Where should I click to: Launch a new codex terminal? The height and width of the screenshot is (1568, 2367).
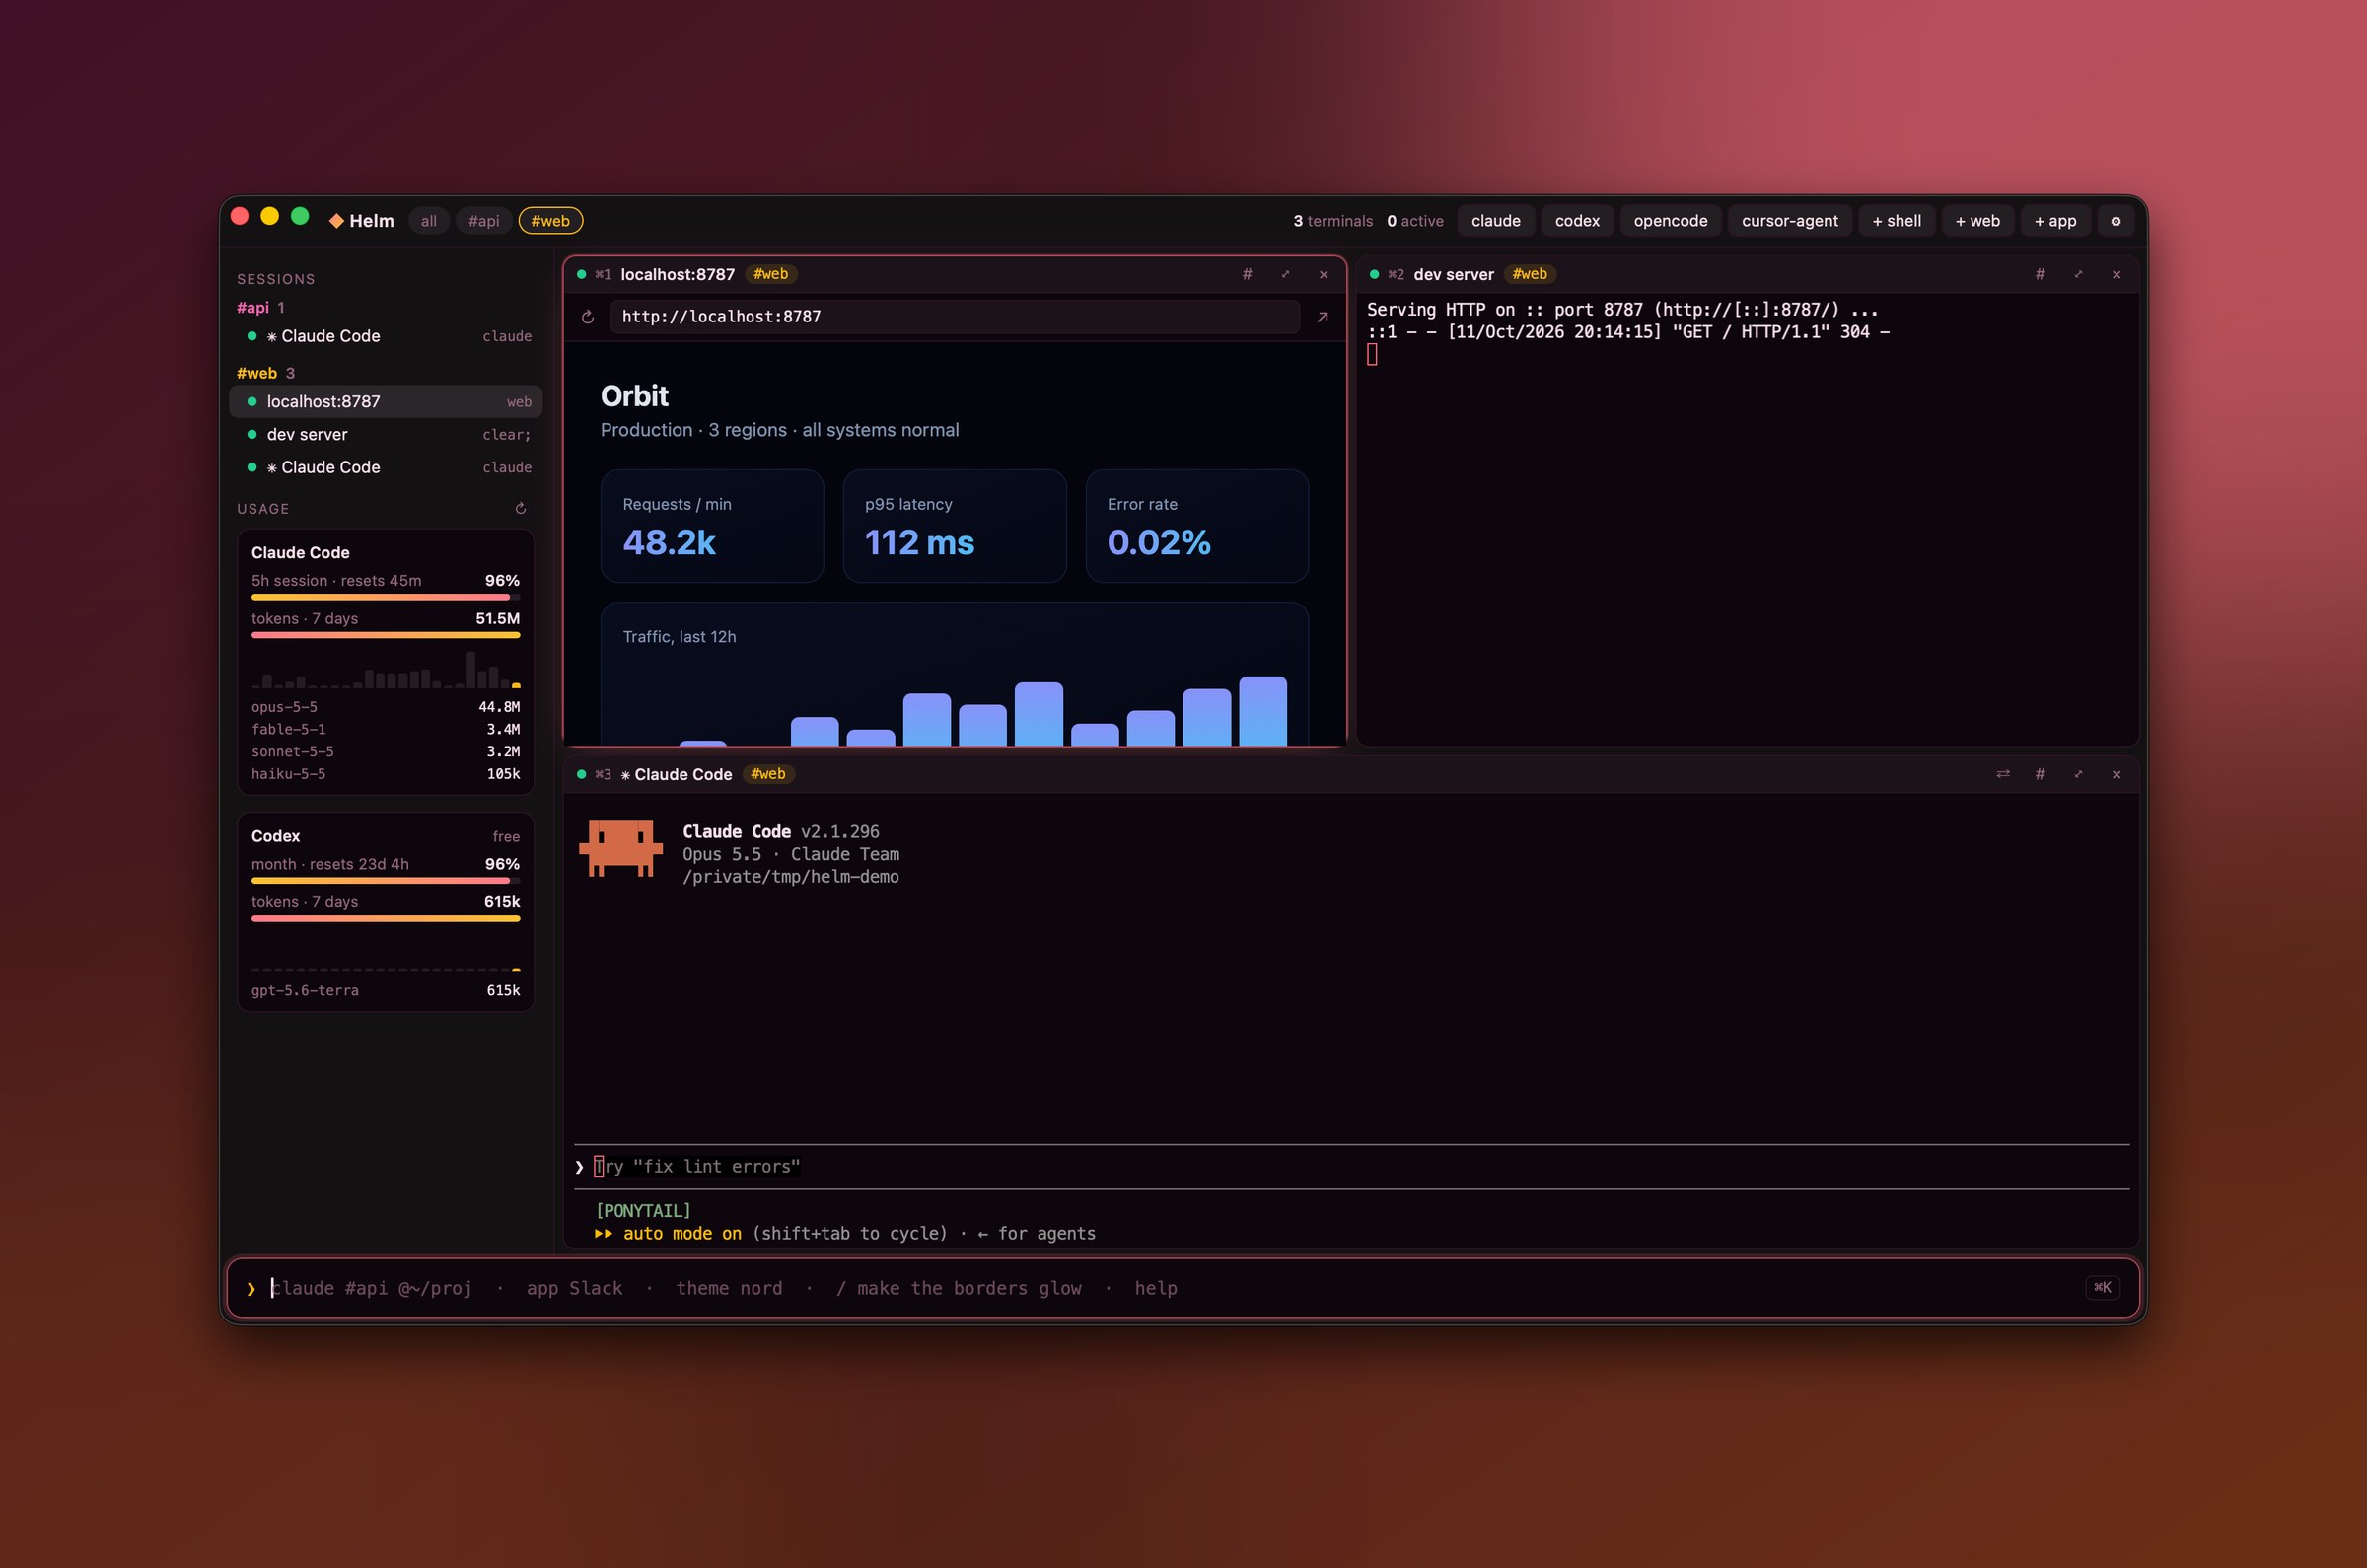pyautogui.click(x=1577, y=221)
